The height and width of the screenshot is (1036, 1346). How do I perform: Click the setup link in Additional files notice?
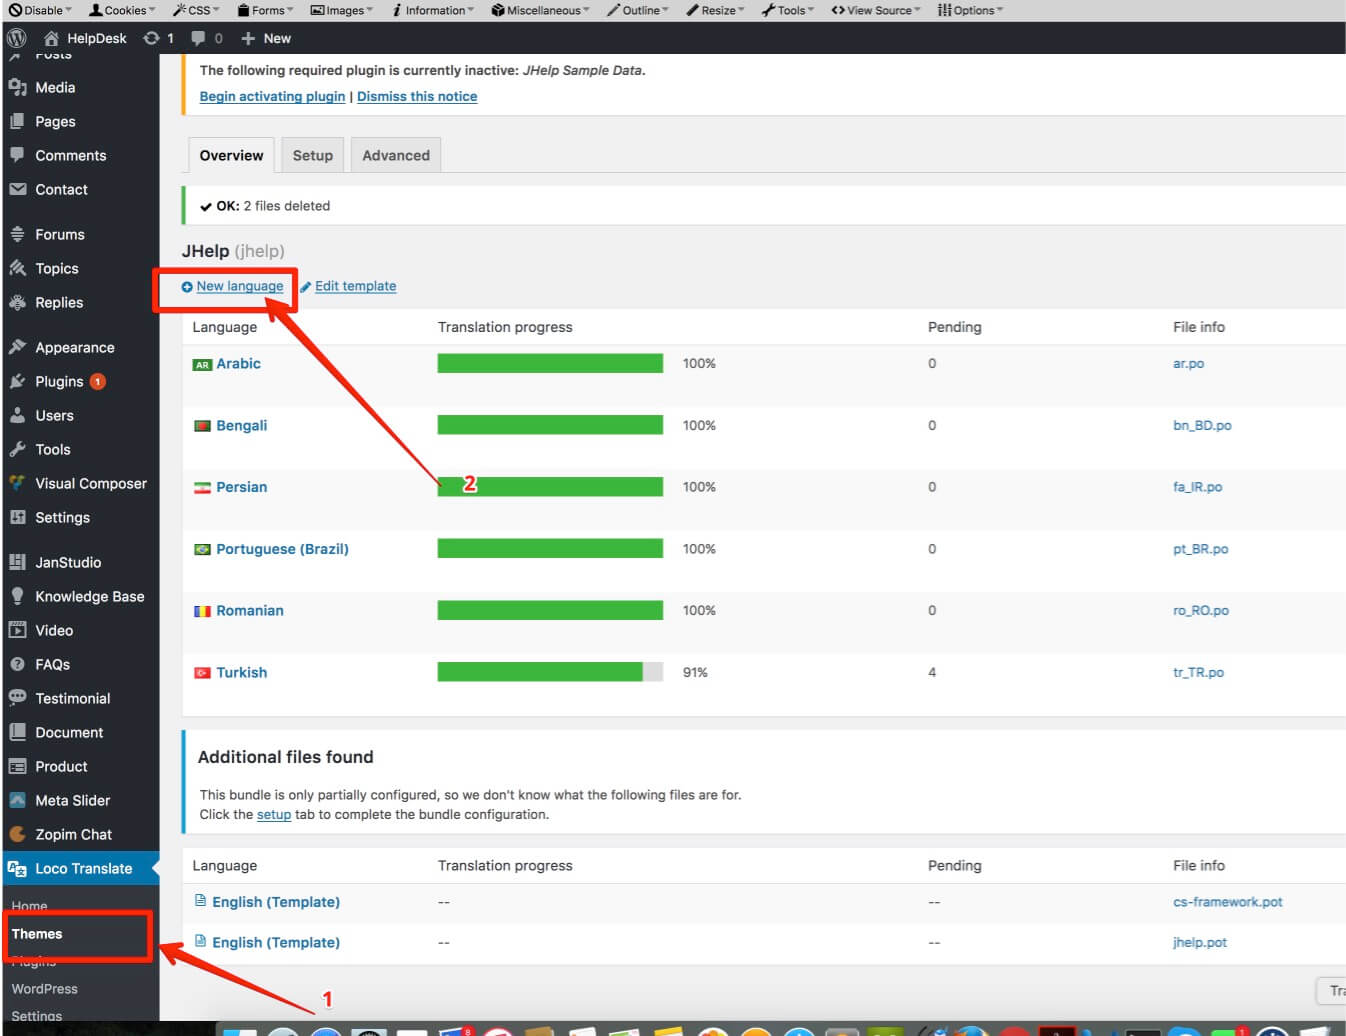click(274, 815)
